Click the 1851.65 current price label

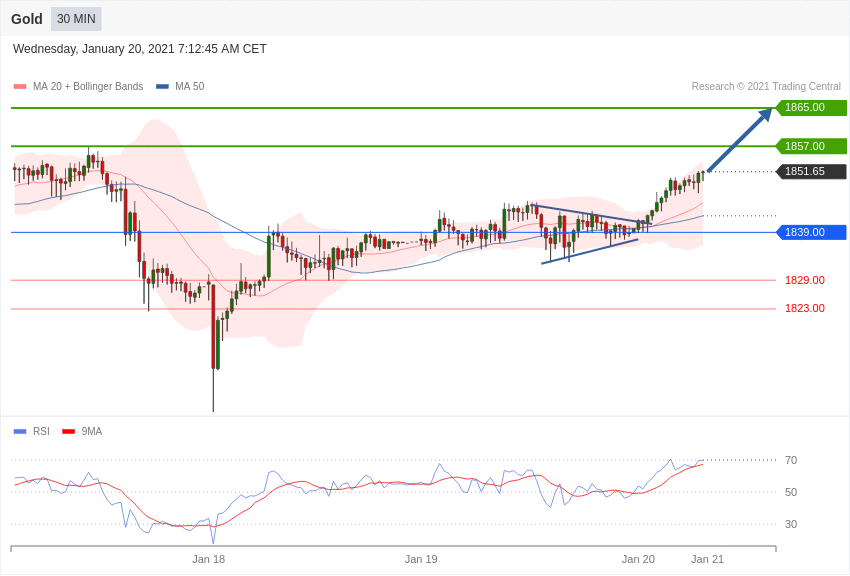click(811, 171)
